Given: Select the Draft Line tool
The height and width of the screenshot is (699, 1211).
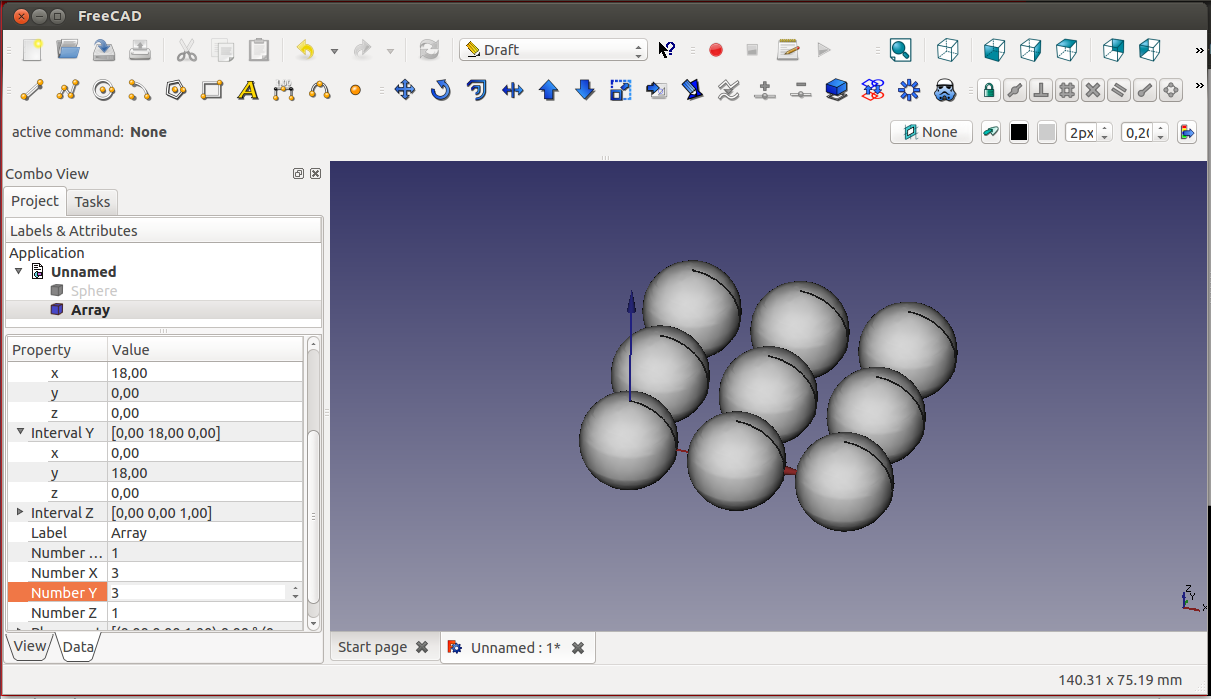Looking at the screenshot, I should [x=32, y=91].
